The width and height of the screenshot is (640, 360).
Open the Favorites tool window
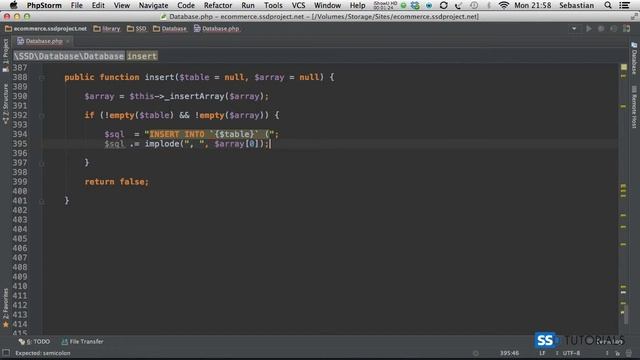point(5,307)
